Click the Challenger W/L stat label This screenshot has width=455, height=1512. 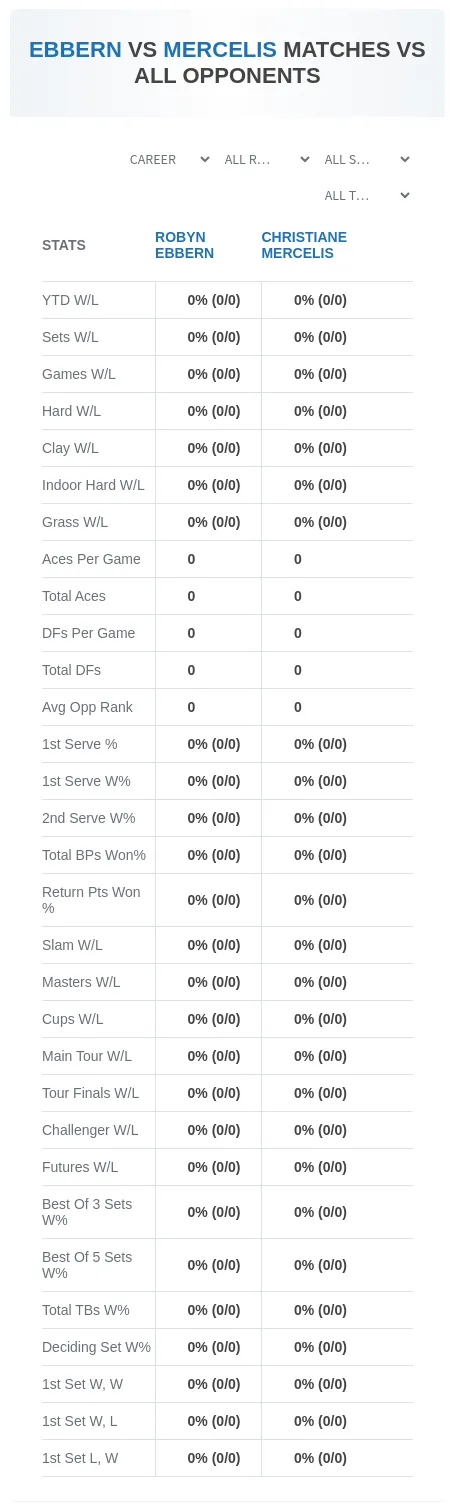[x=90, y=1130]
